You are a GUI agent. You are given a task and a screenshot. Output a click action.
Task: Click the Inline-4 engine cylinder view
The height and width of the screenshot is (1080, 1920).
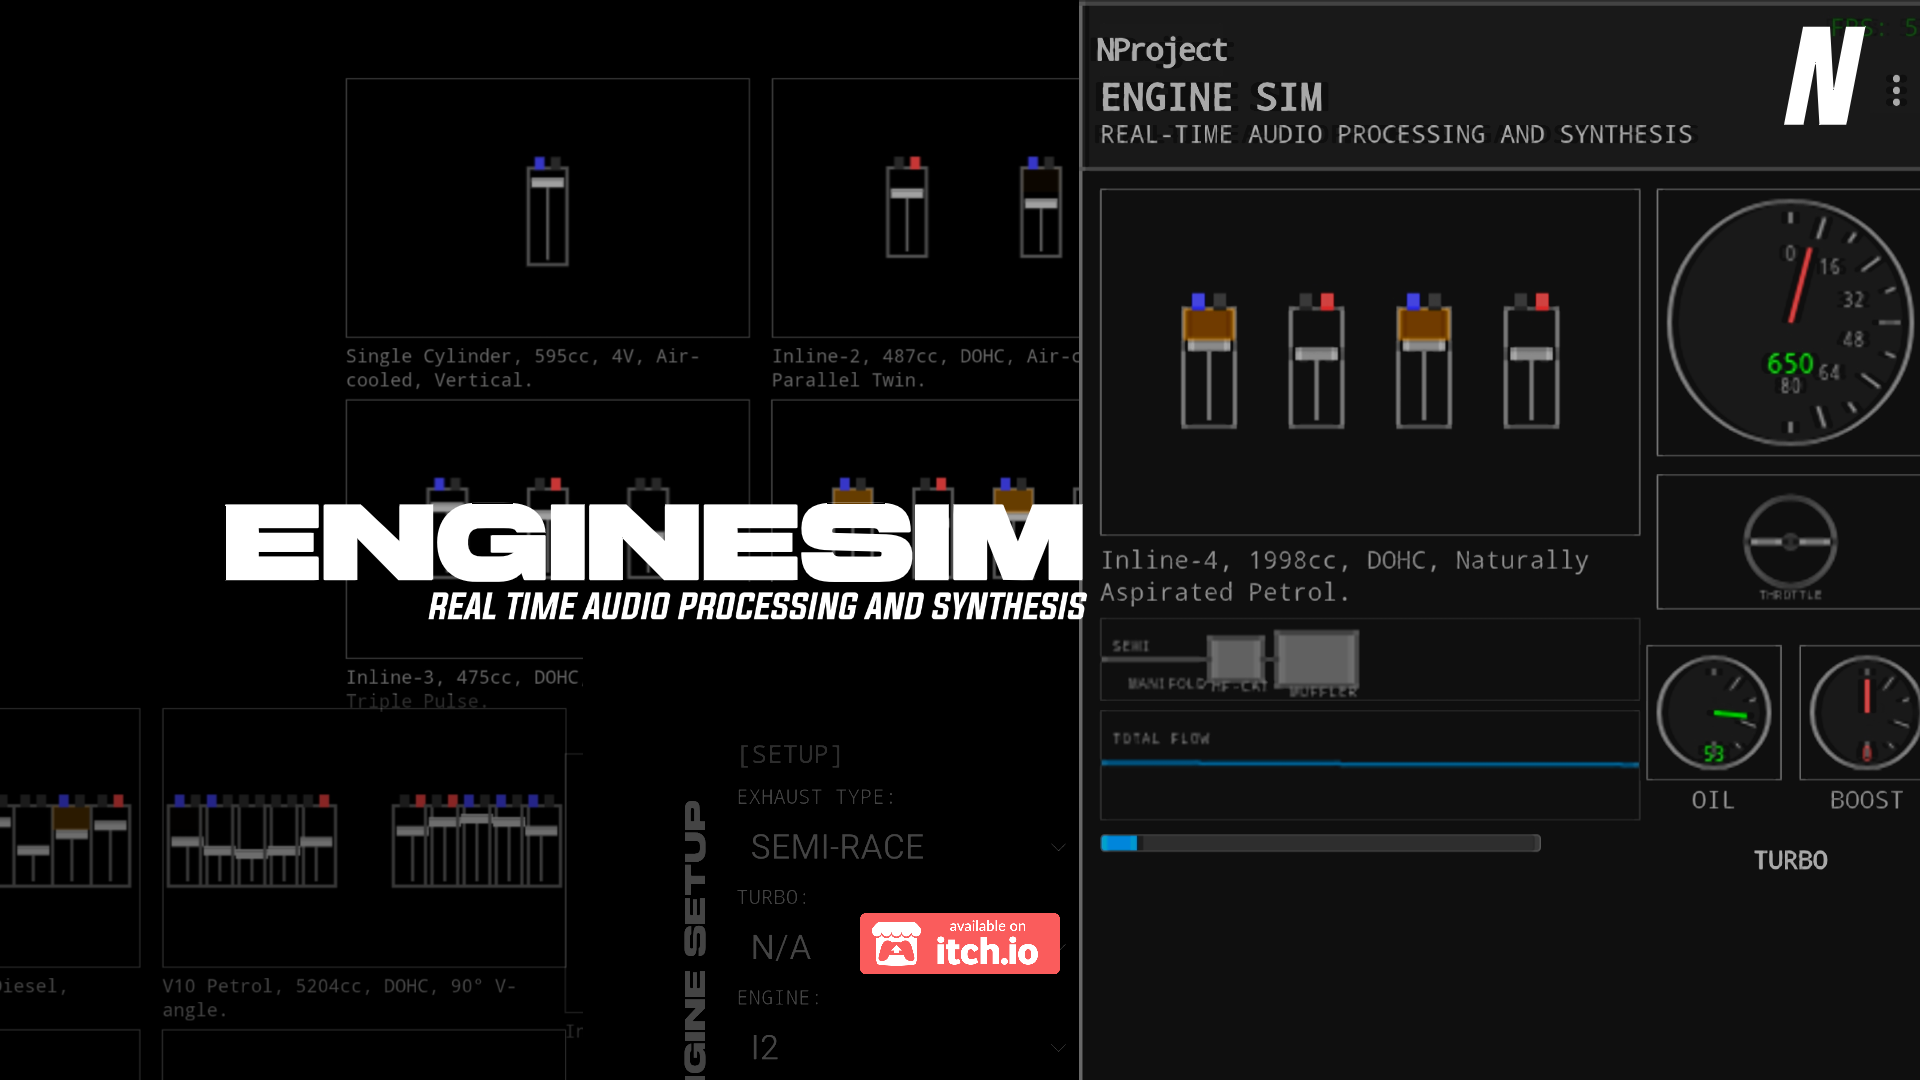1370,362
